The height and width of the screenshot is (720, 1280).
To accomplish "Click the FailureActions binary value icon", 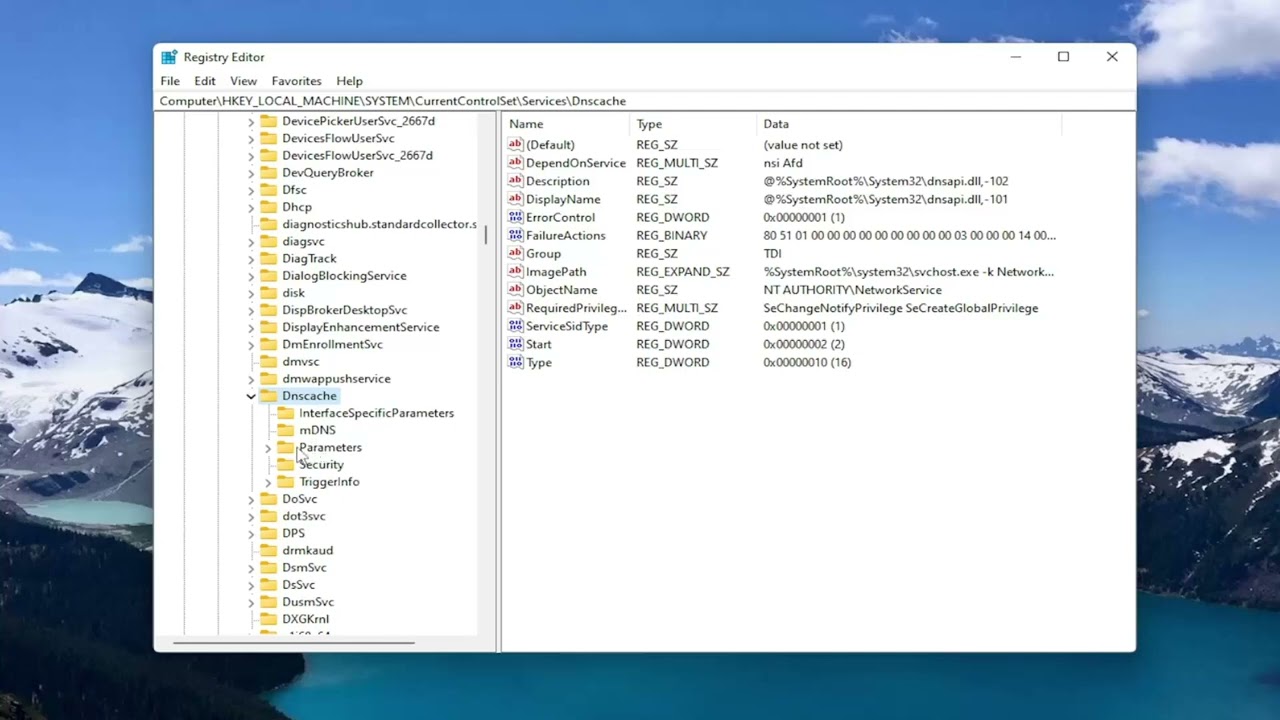I will [x=515, y=235].
